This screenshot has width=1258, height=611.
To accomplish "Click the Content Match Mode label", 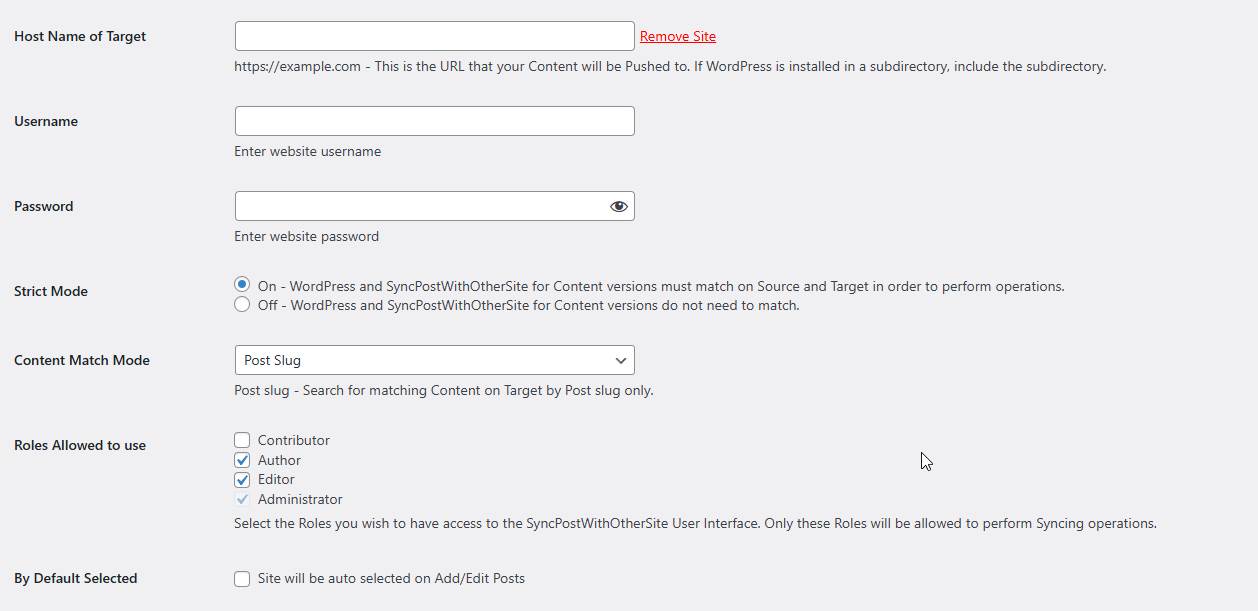I will pos(82,360).
